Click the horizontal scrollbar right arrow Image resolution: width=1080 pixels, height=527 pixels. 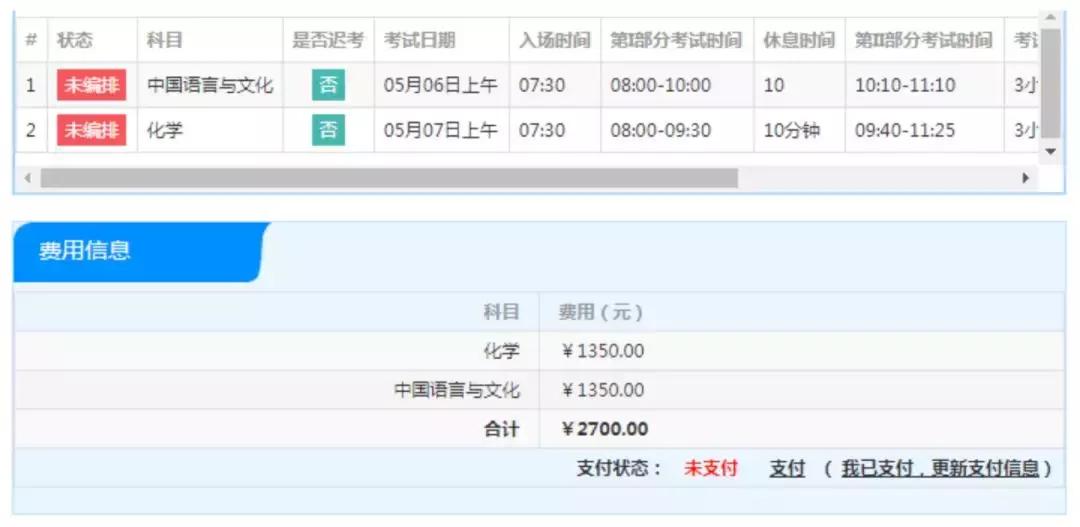(1026, 178)
